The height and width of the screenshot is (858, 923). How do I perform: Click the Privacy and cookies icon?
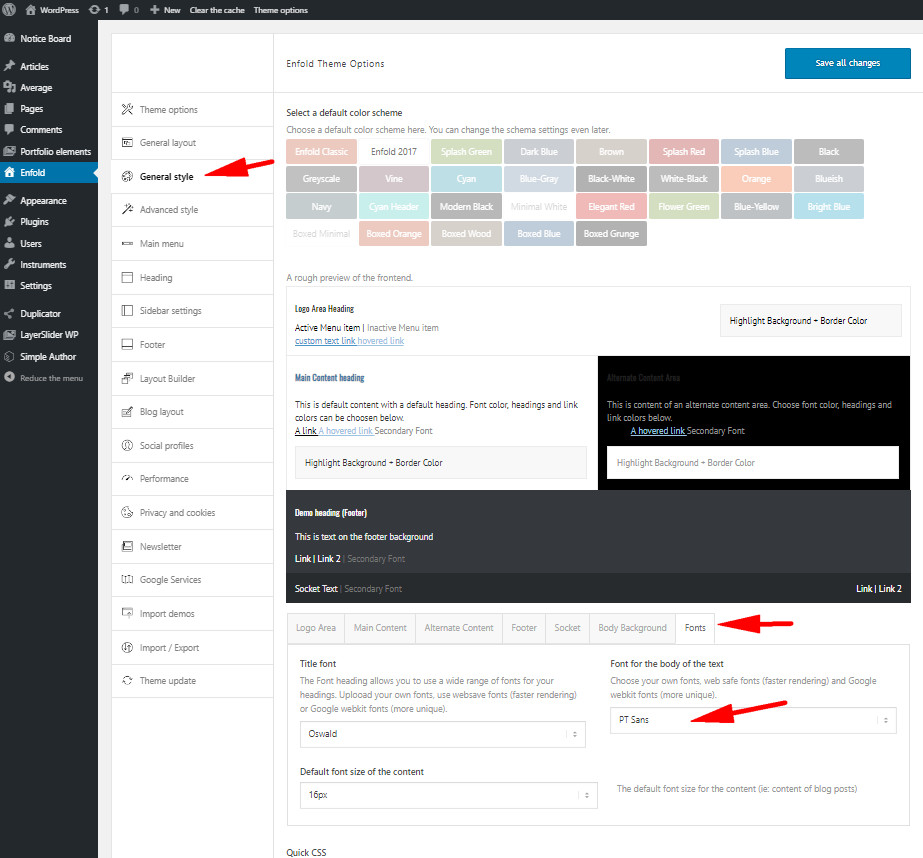[127, 513]
